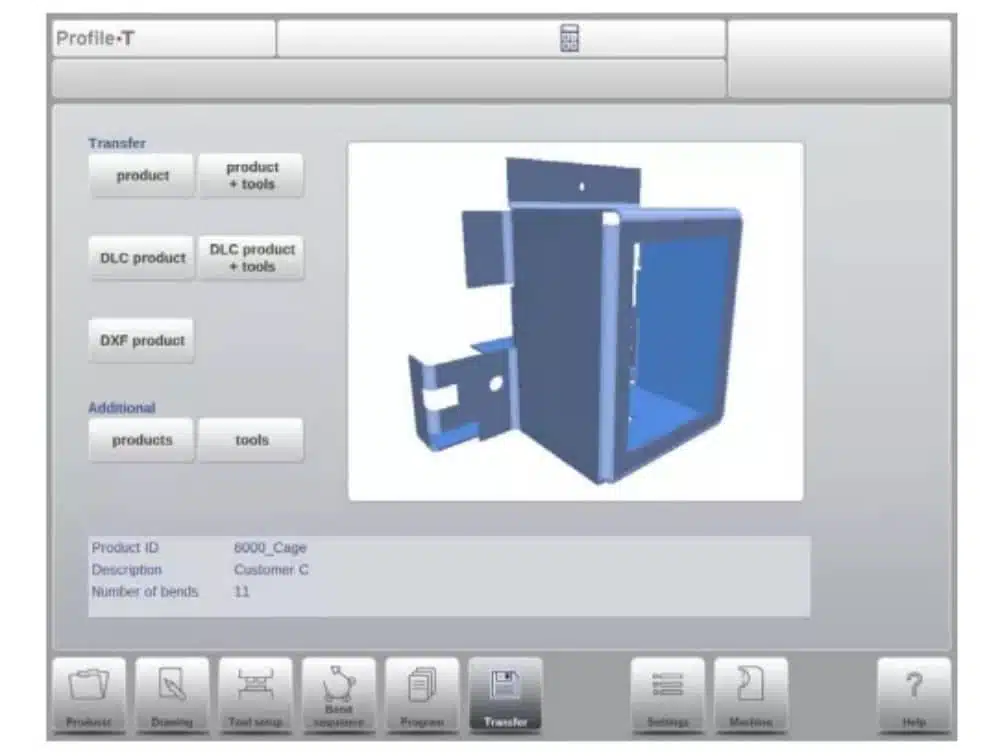This screenshot has width=1000, height=756.
Task: Open the Bend sequence screen
Action: coord(339,696)
